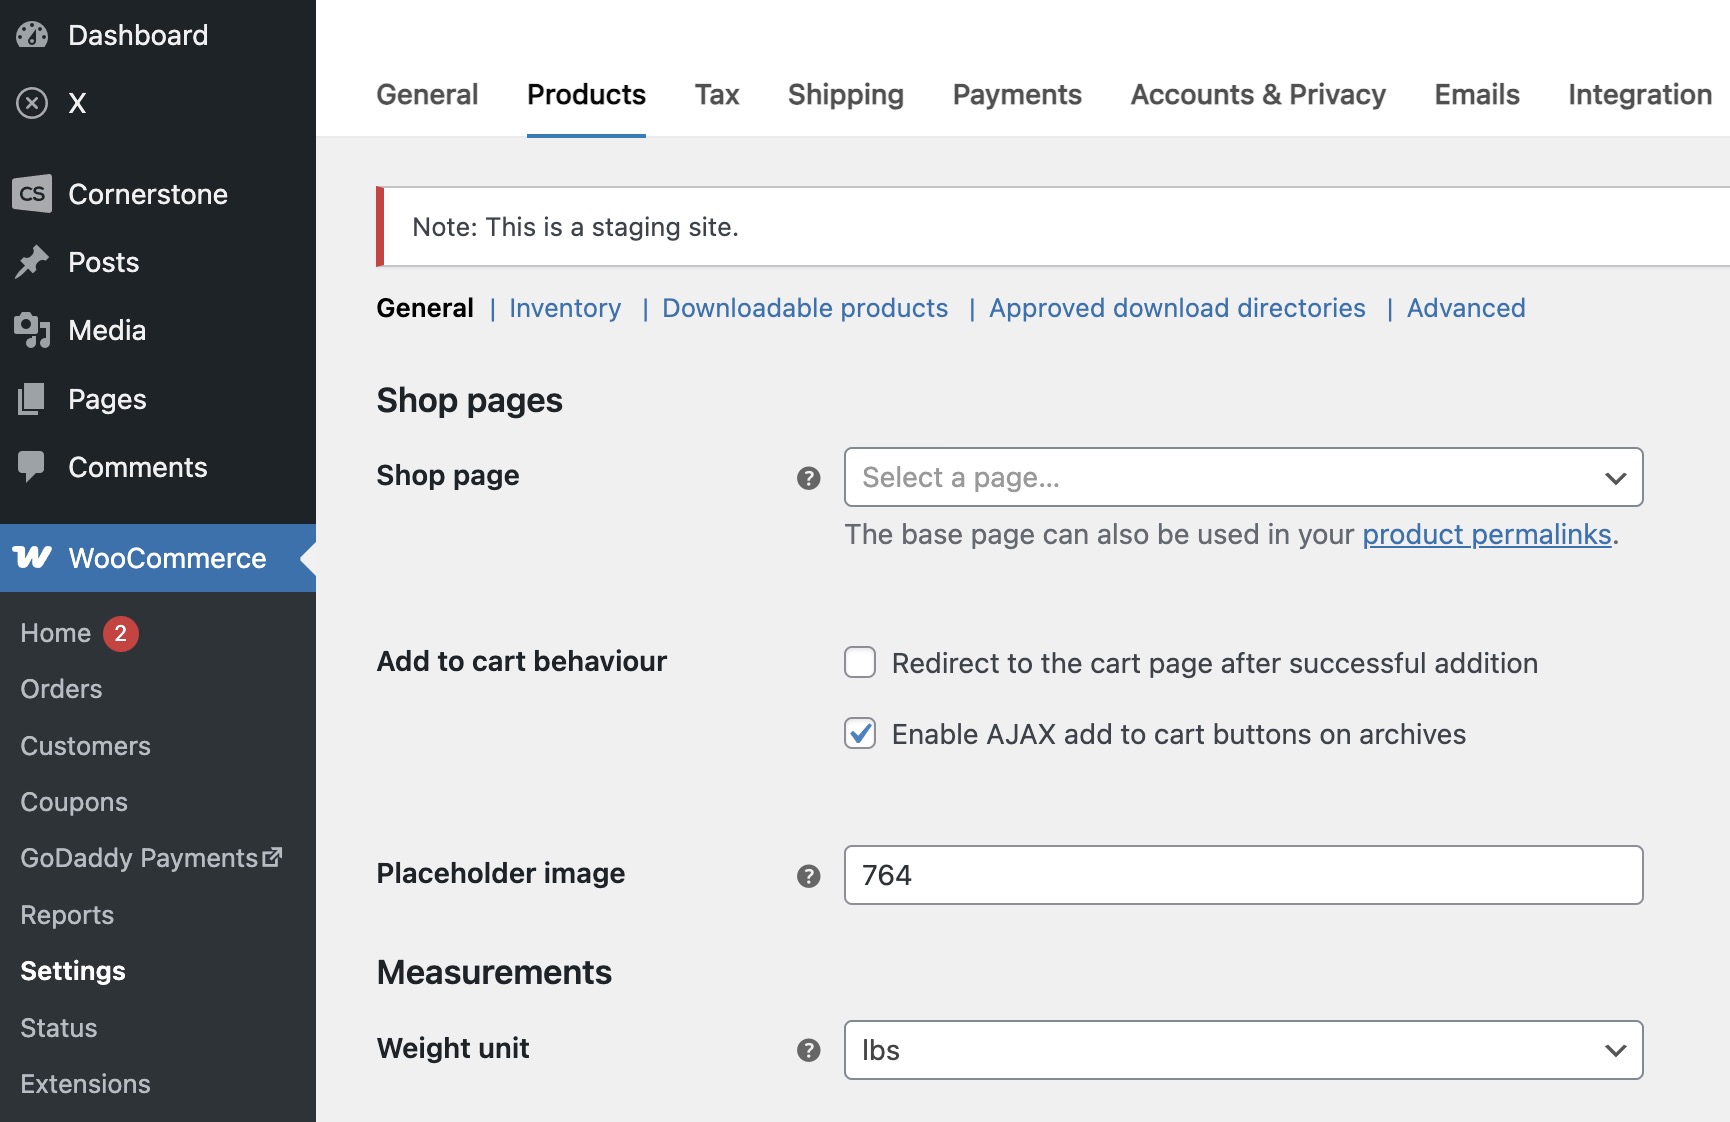Open the Shop page select dropdown
This screenshot has width=1730, height=1122.
click(1243, 477)
